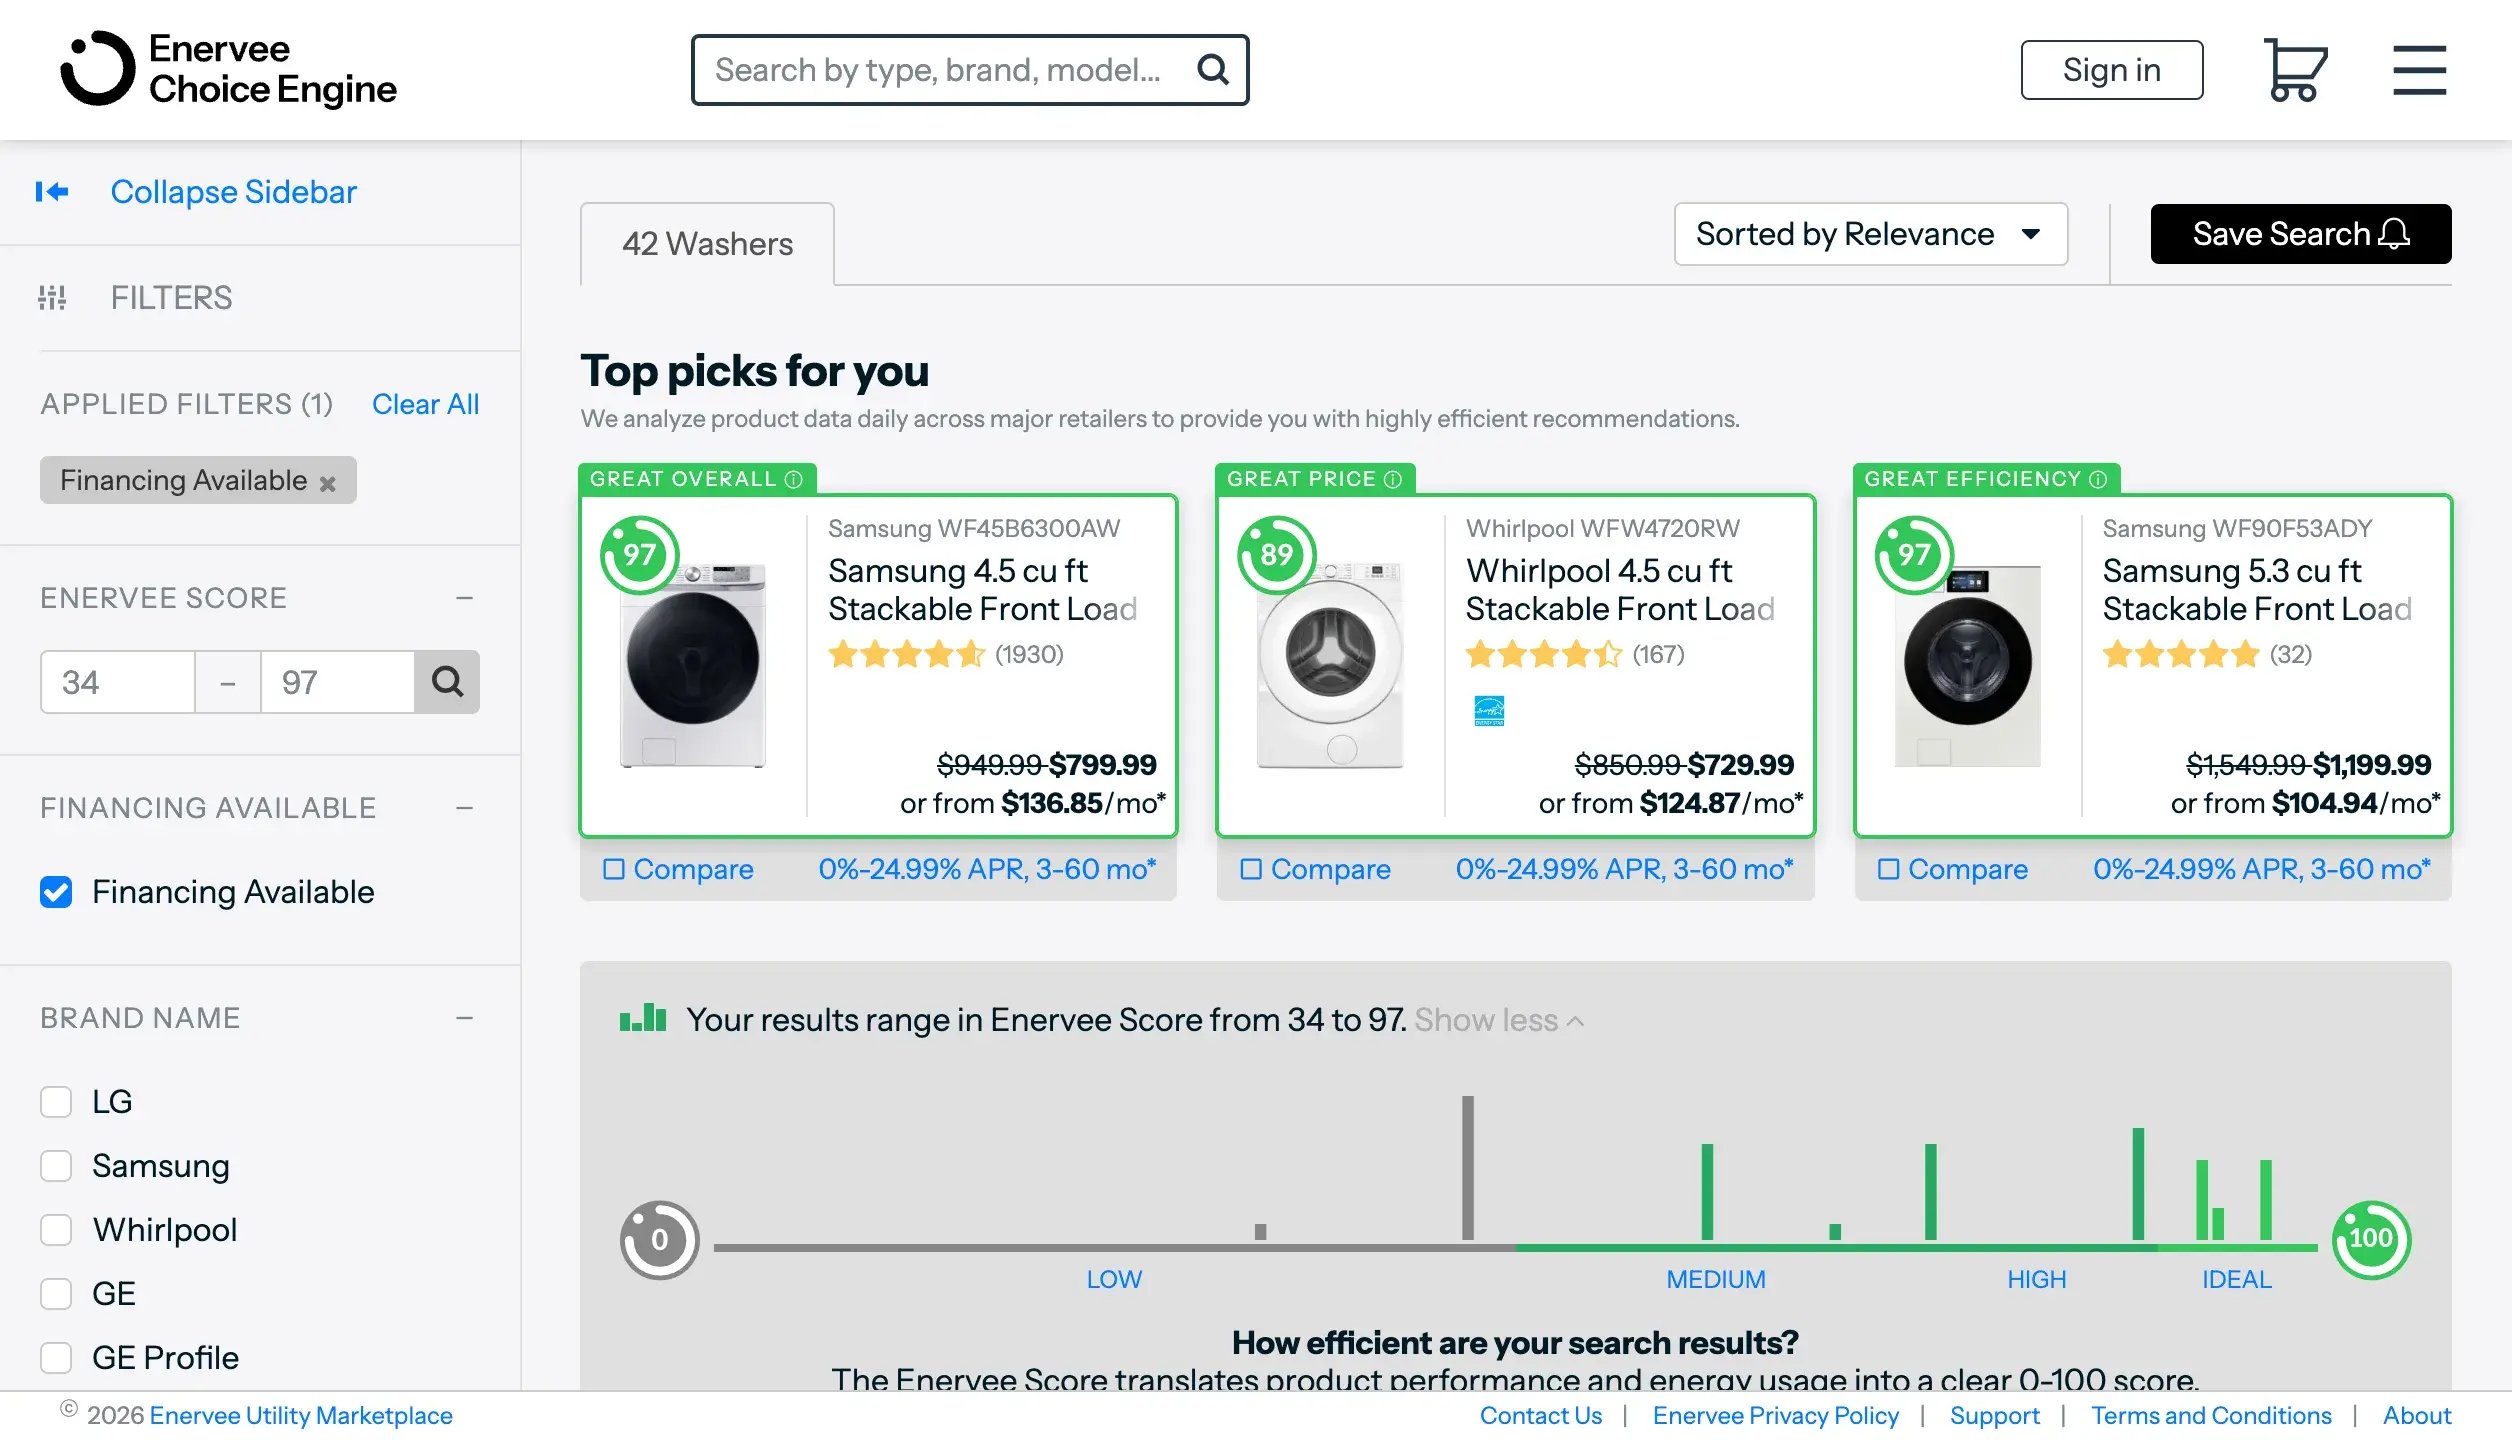Check the LG brand checkbox
Image resolution: width=2512 pixels, height=1440 pixels.
[x=56, y=1102]
